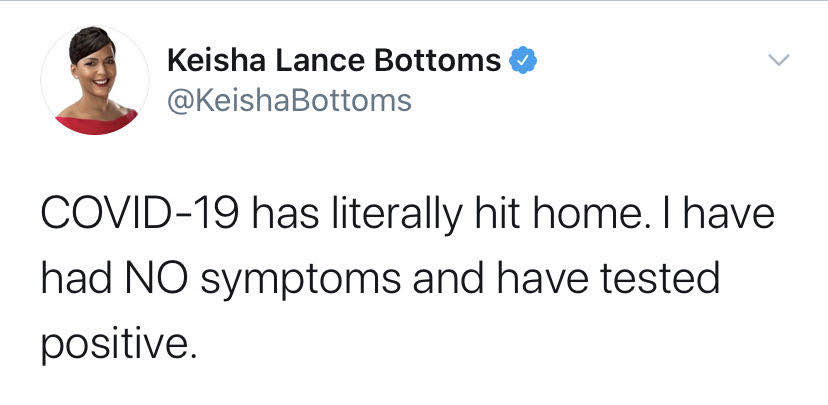Click the word COVID-19 in the tweet

(140, 212)
